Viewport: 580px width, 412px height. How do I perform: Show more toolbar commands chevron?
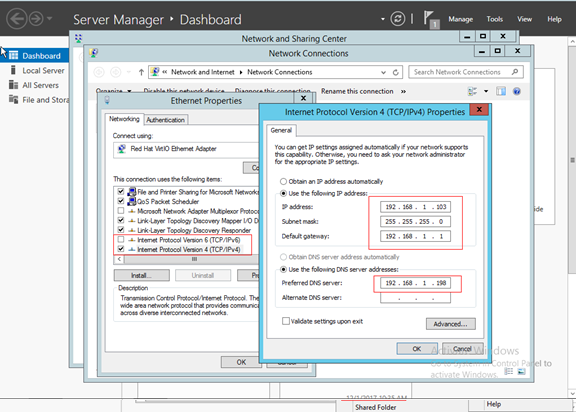(403, 91)
